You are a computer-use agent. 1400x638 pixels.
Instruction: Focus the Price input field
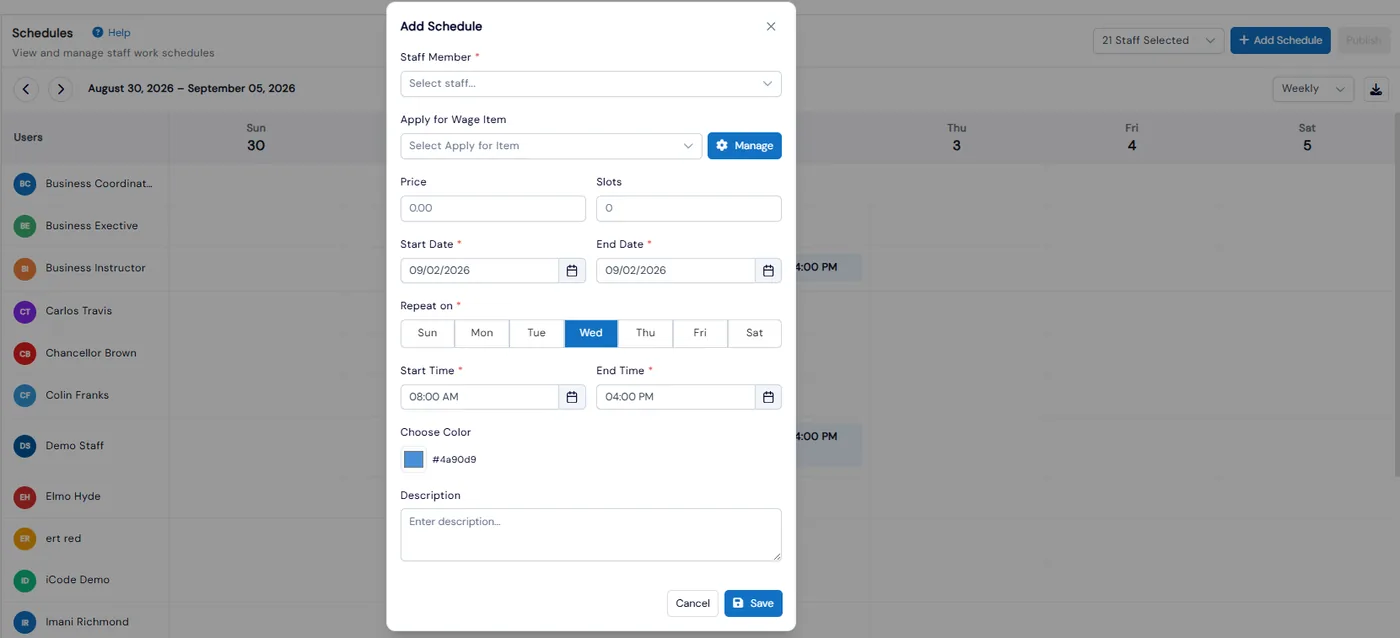(x=493, y=208)
